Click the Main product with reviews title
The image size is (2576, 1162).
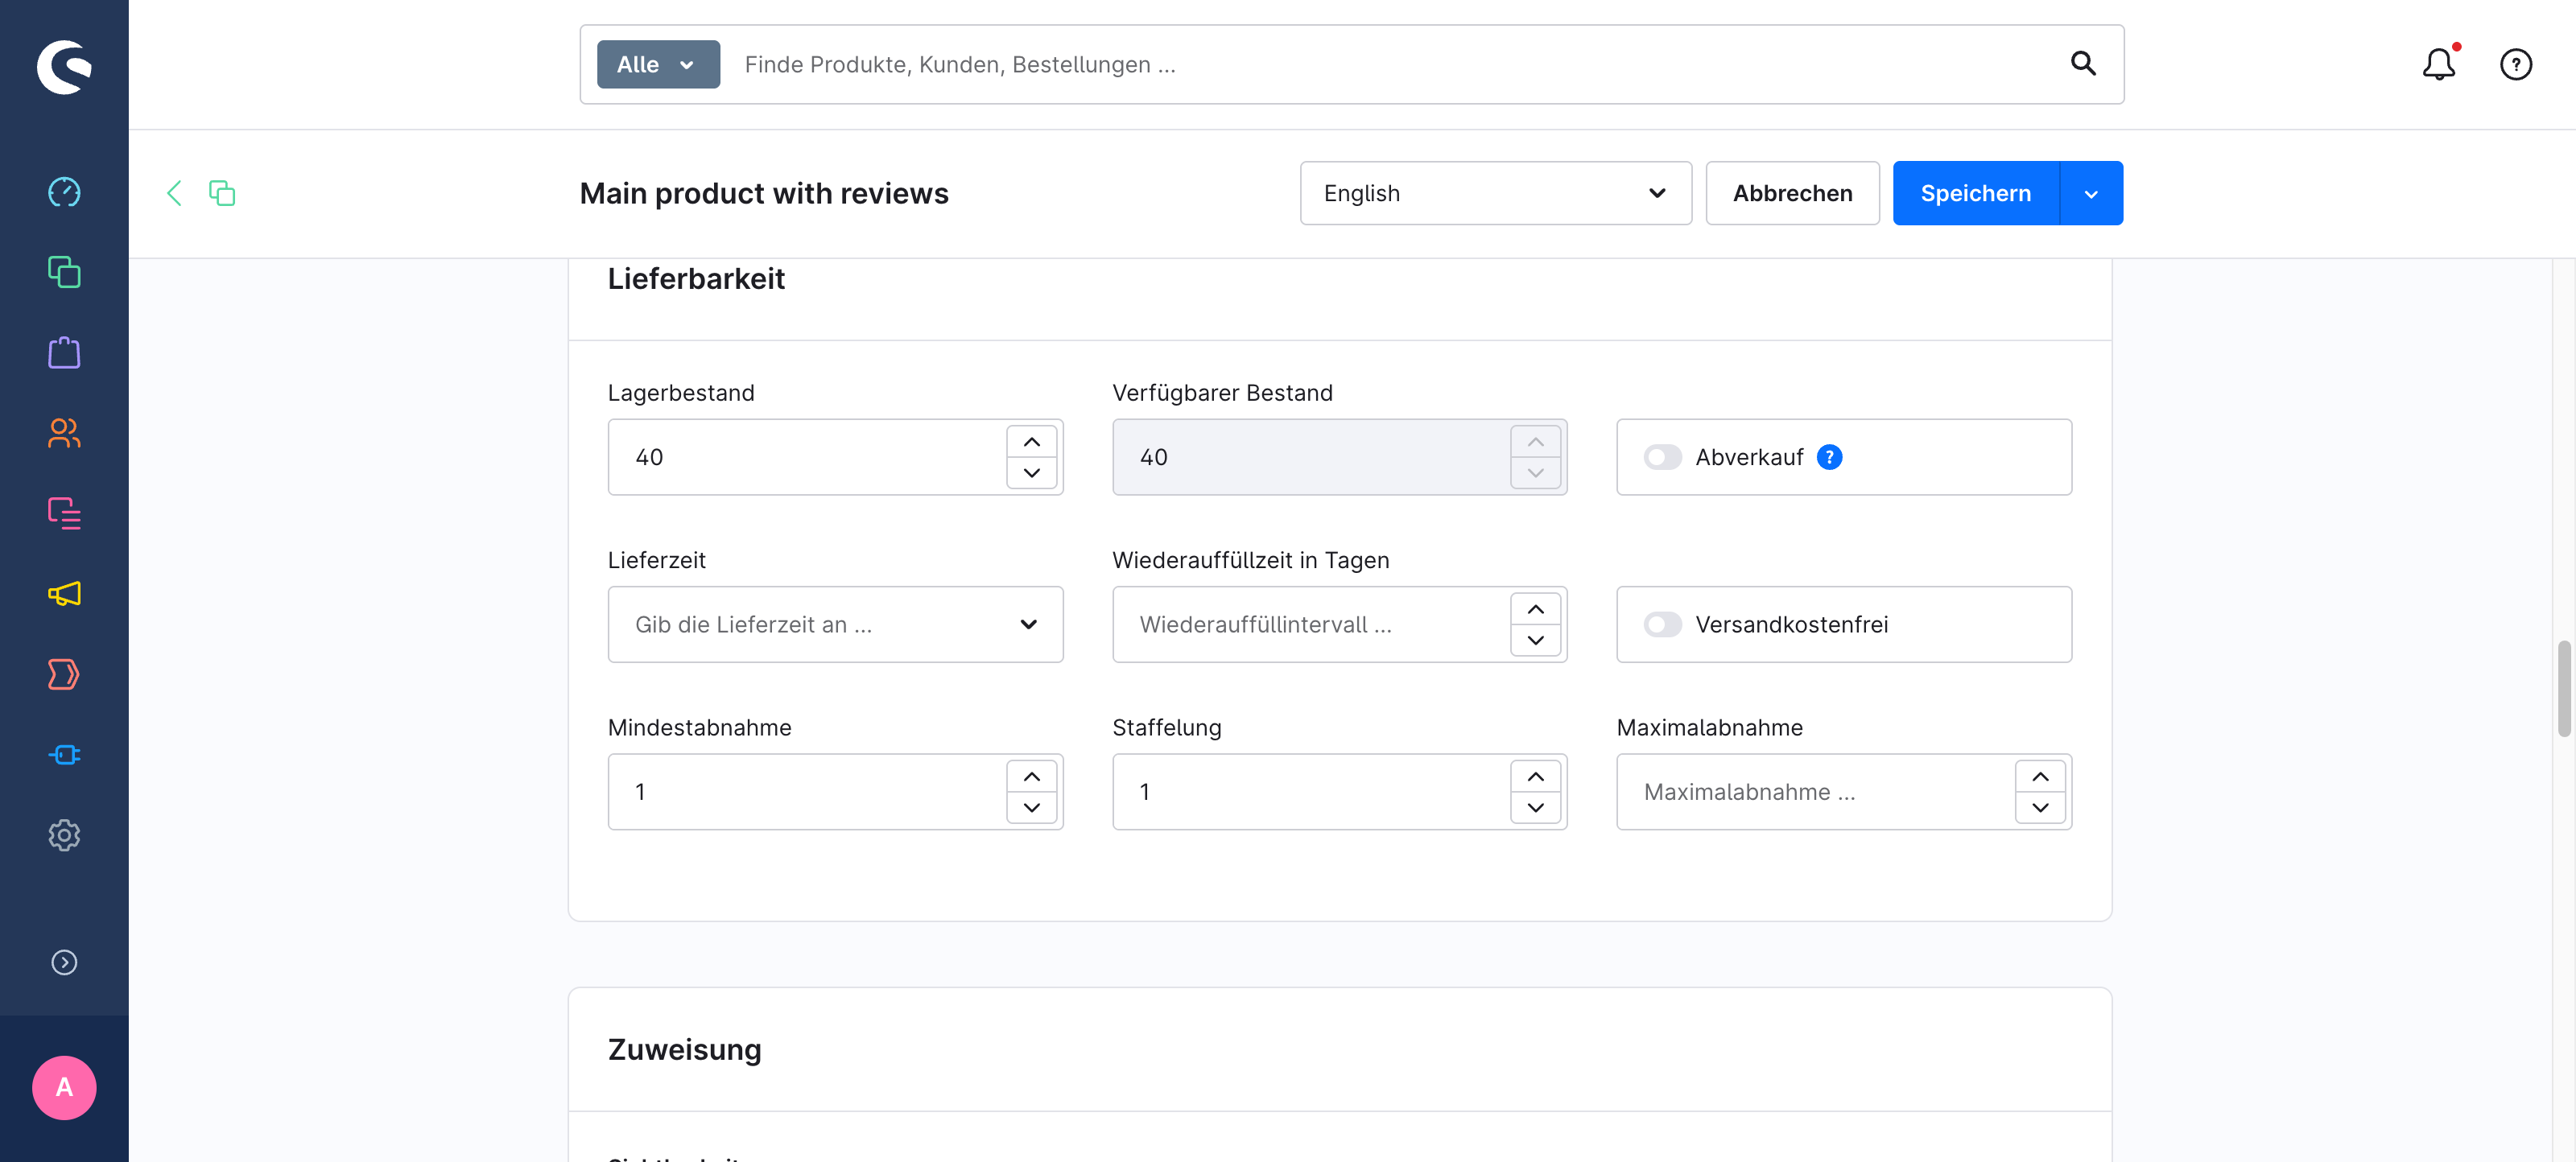click(764, 193)
